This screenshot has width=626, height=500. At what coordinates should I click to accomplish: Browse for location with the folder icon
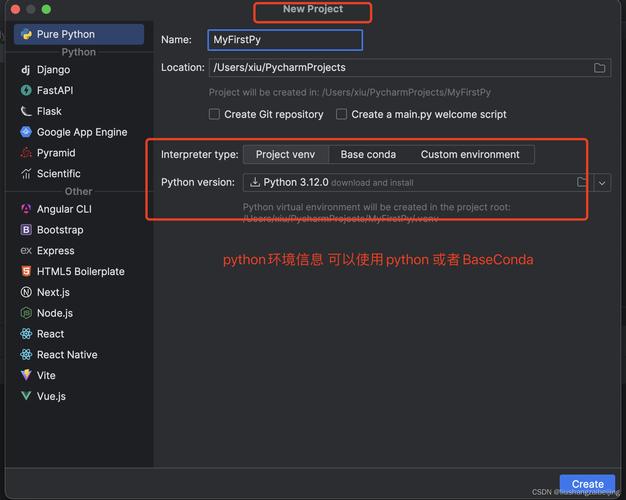[x=599, y=68]
